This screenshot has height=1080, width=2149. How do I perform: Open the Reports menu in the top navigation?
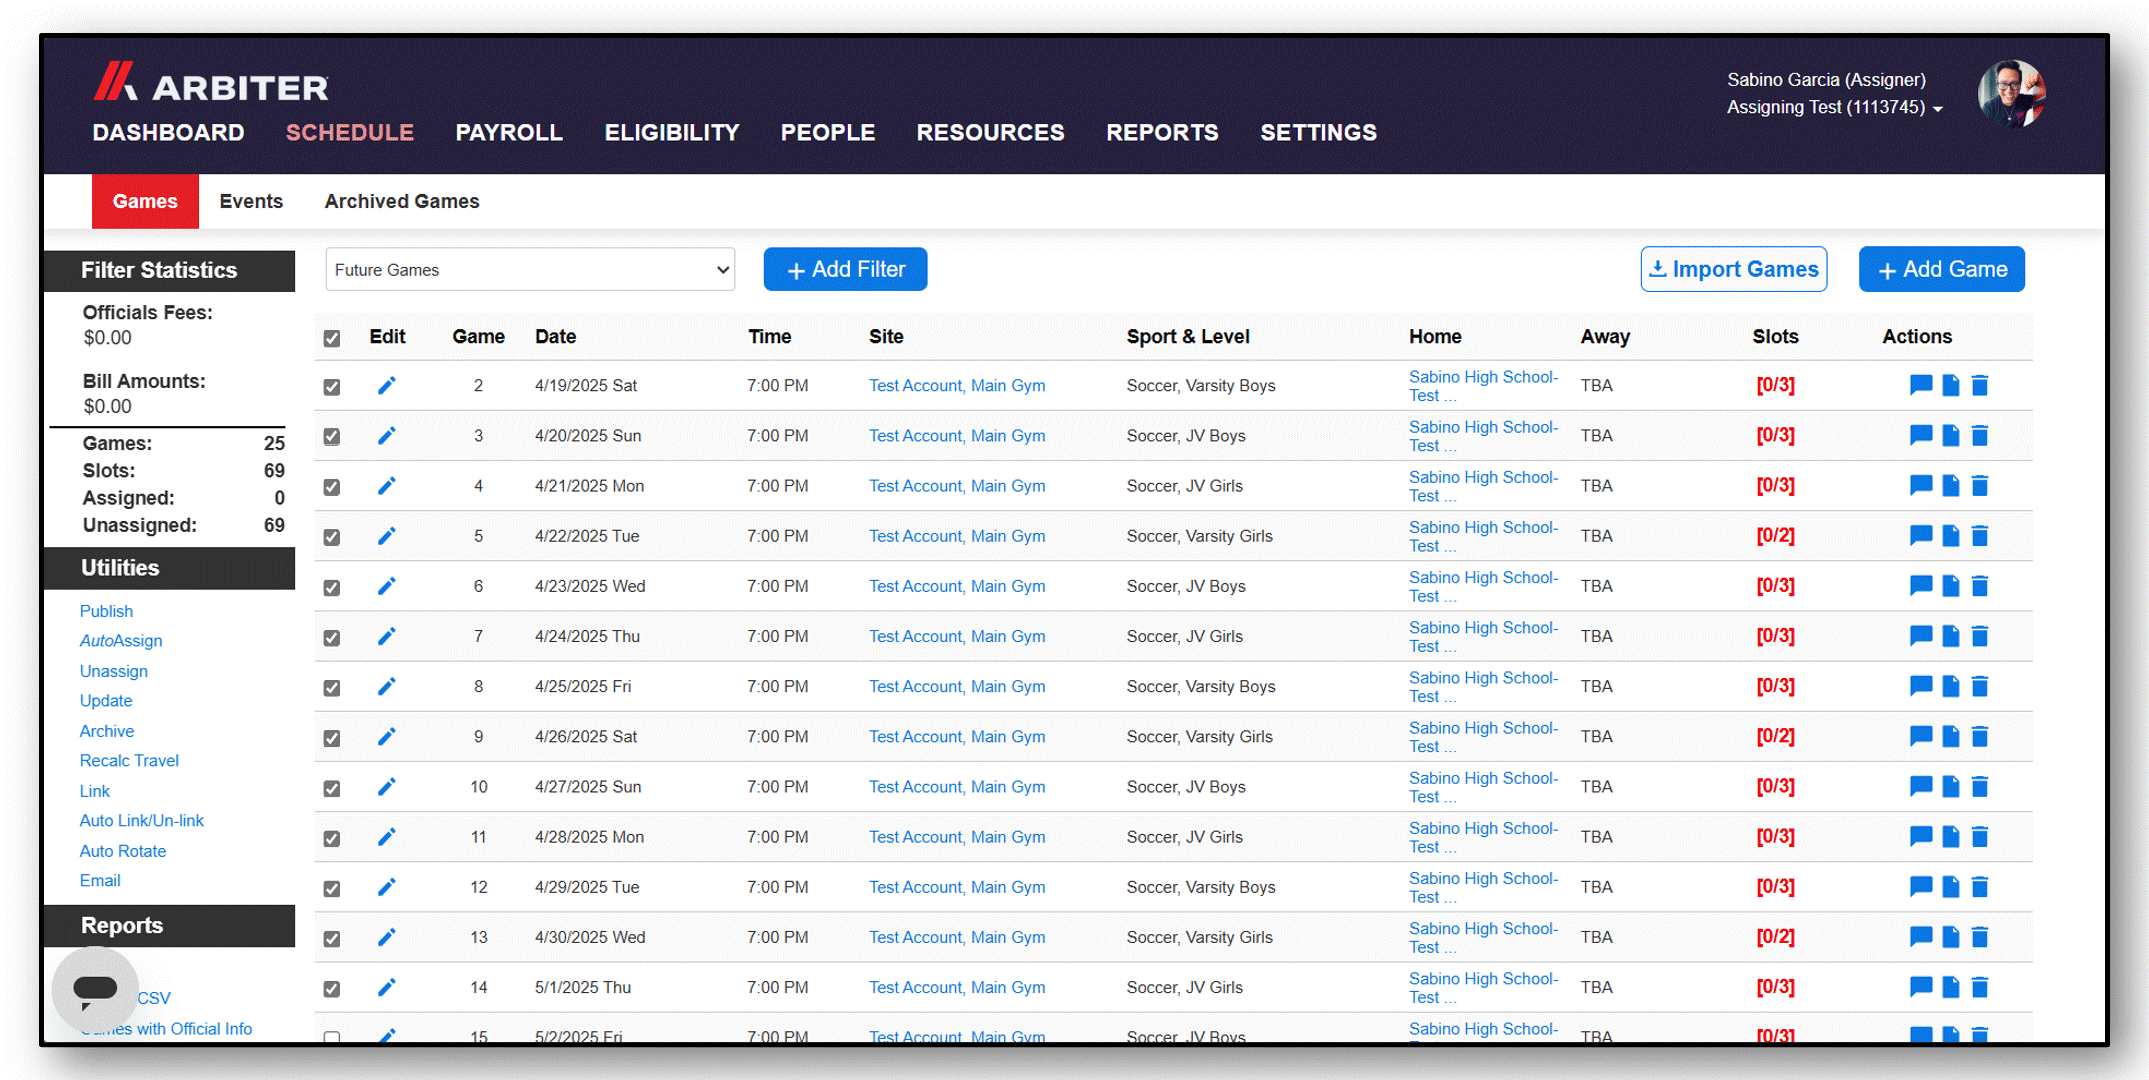tap(1162, 133)
